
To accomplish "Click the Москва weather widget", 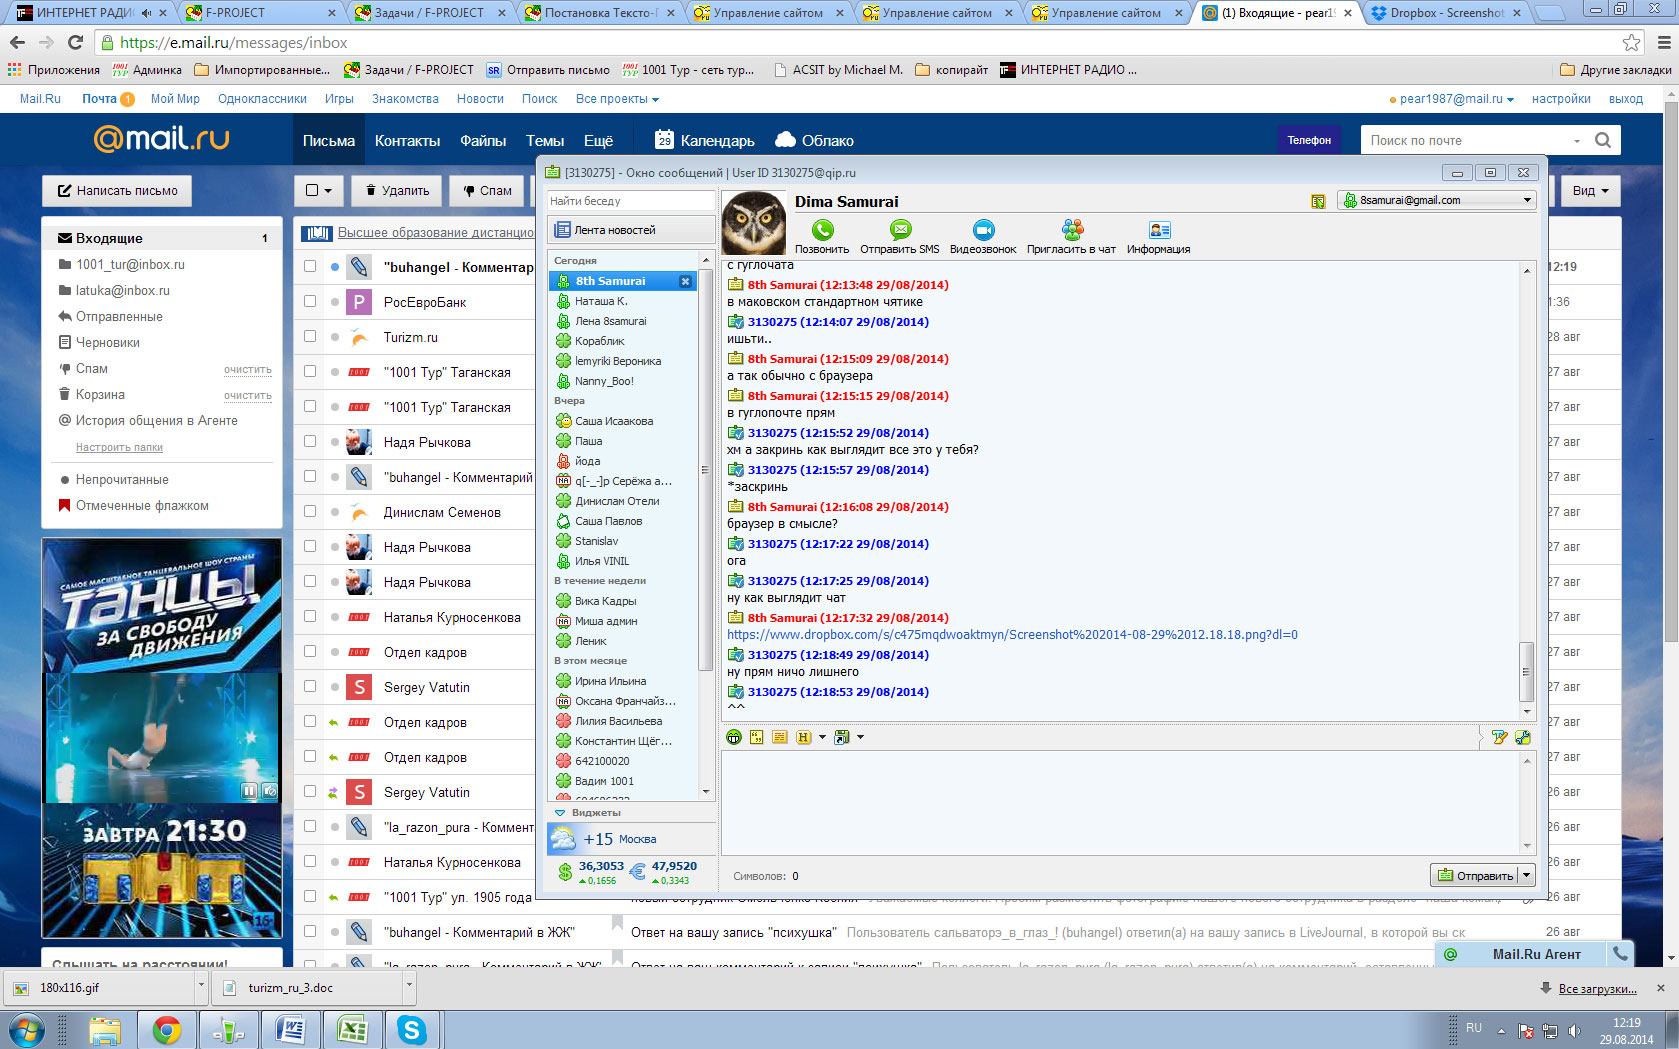I will [x=632, y=839].
